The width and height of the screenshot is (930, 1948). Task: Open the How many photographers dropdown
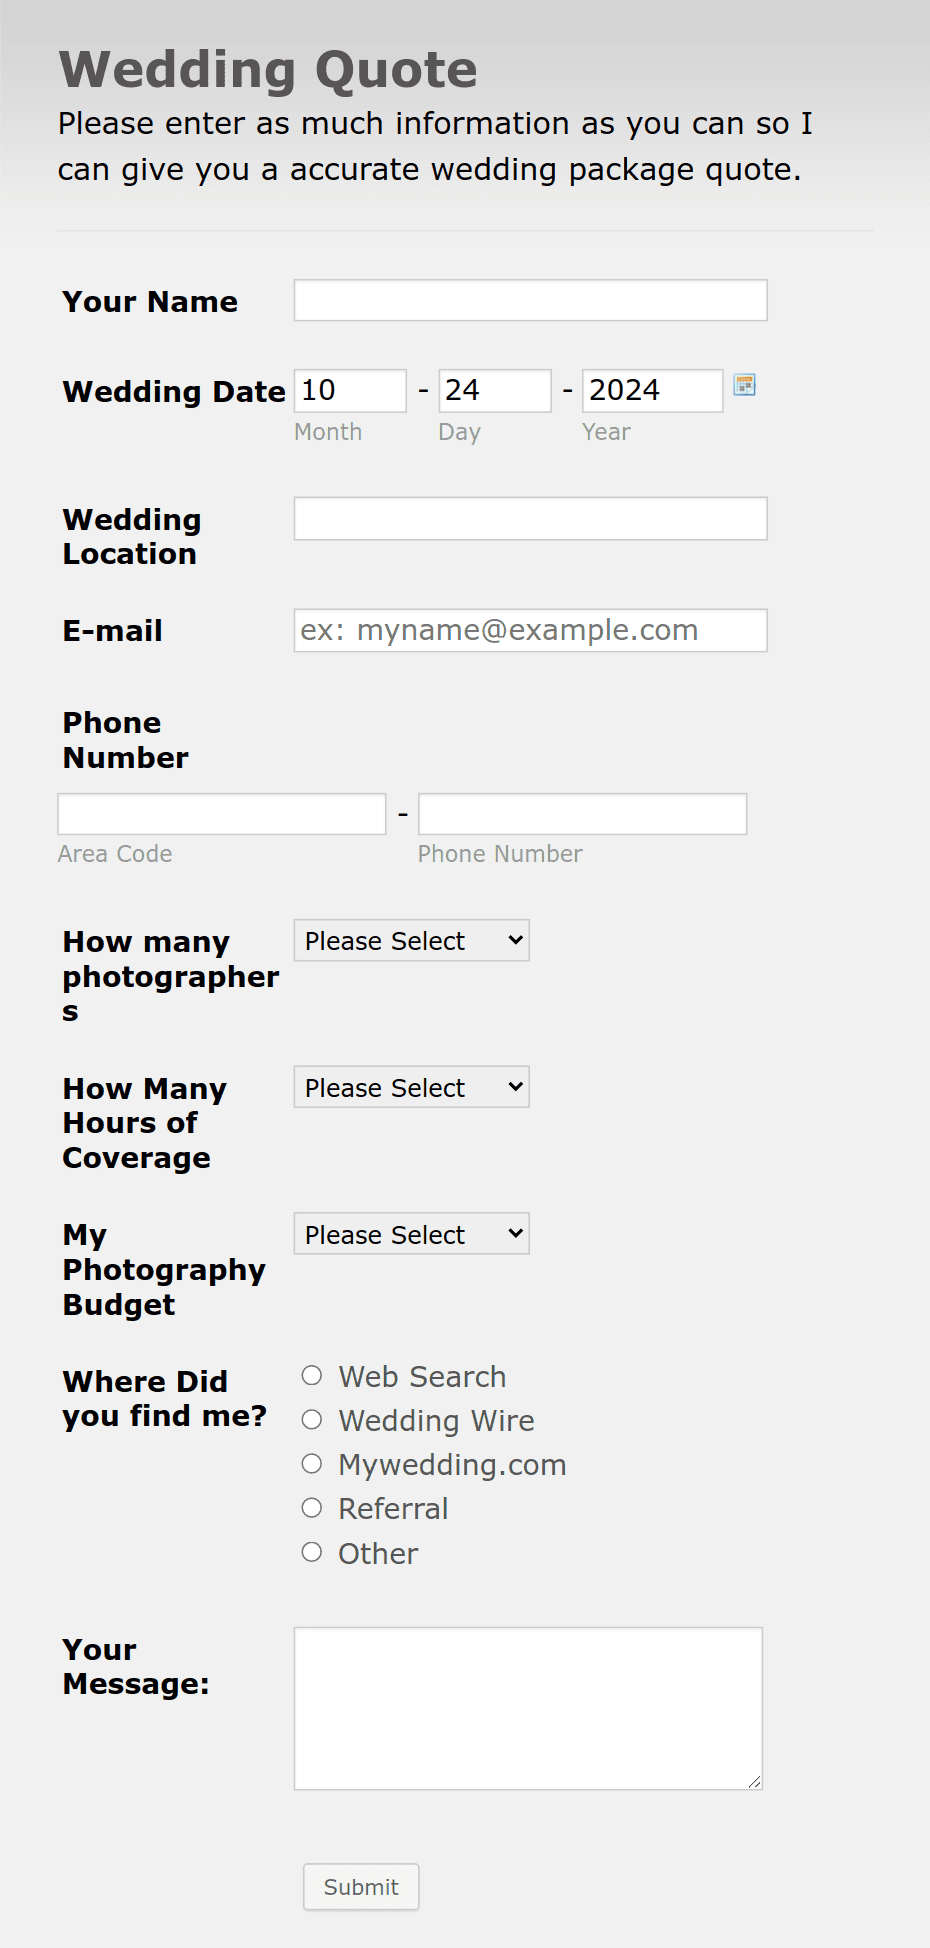(x=411, y=940)
